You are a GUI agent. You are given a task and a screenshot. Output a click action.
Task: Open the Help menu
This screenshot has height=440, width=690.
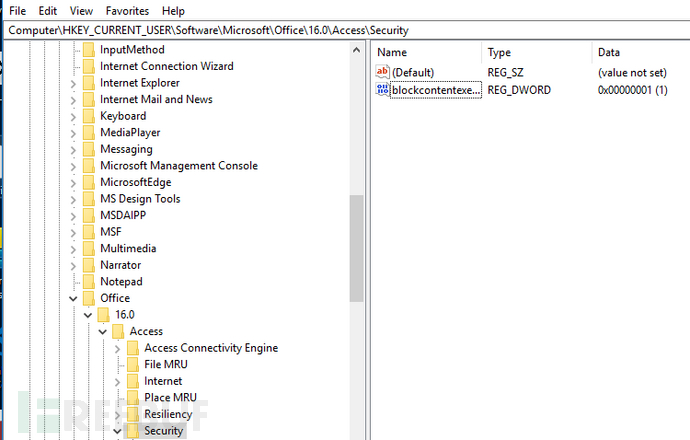click(173, 11)
